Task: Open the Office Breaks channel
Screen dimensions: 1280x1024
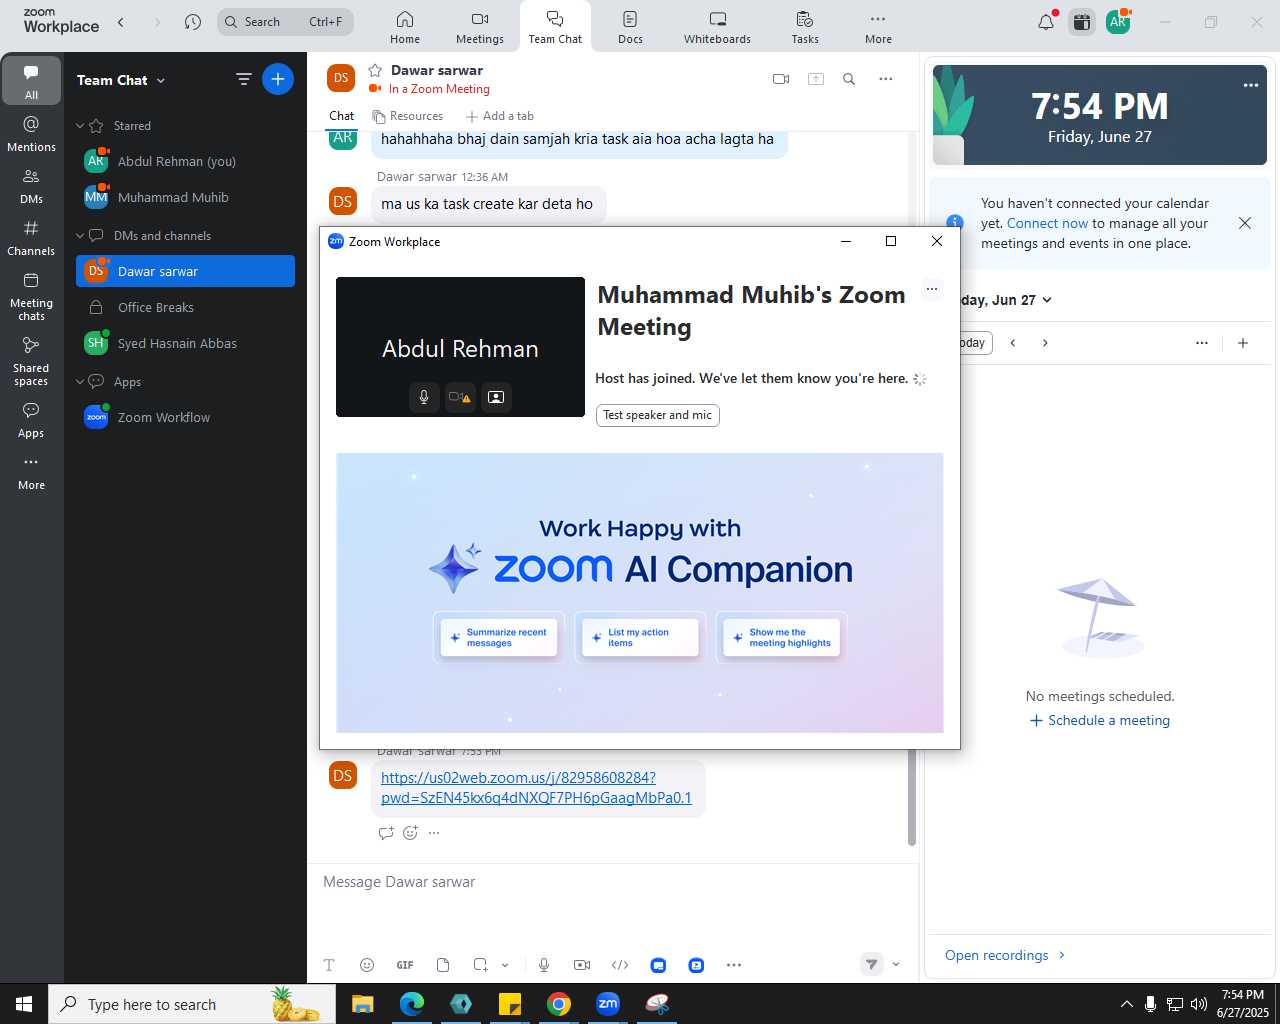Action: pos(185,307)
